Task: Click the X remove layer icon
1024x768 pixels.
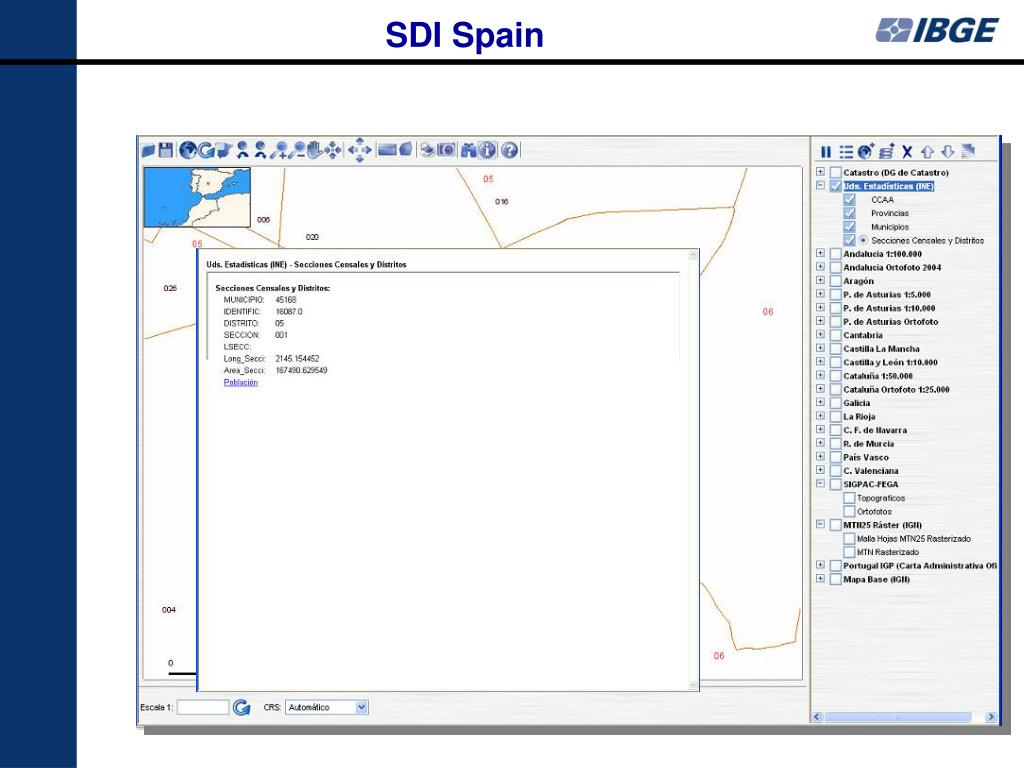Action: (907, 152)
